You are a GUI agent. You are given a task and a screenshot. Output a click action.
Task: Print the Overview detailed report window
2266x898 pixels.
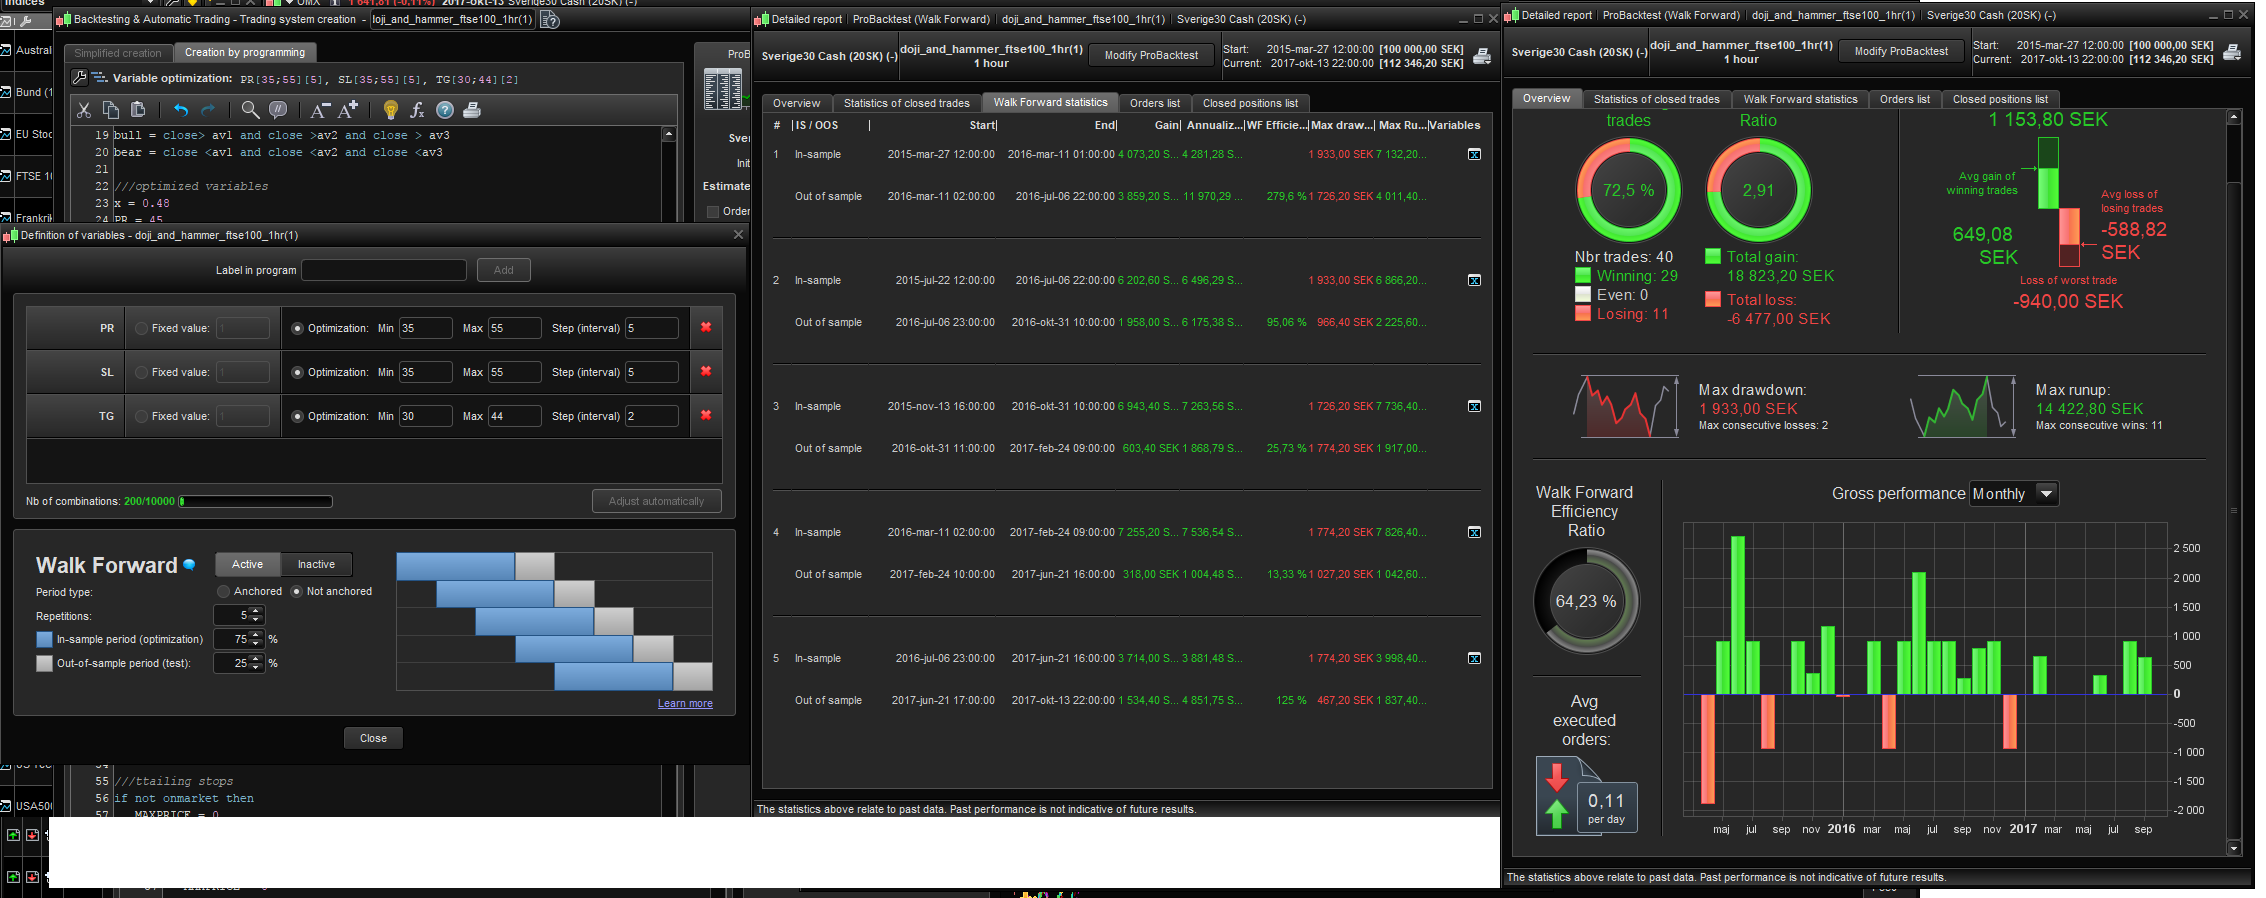(2232, 52)
